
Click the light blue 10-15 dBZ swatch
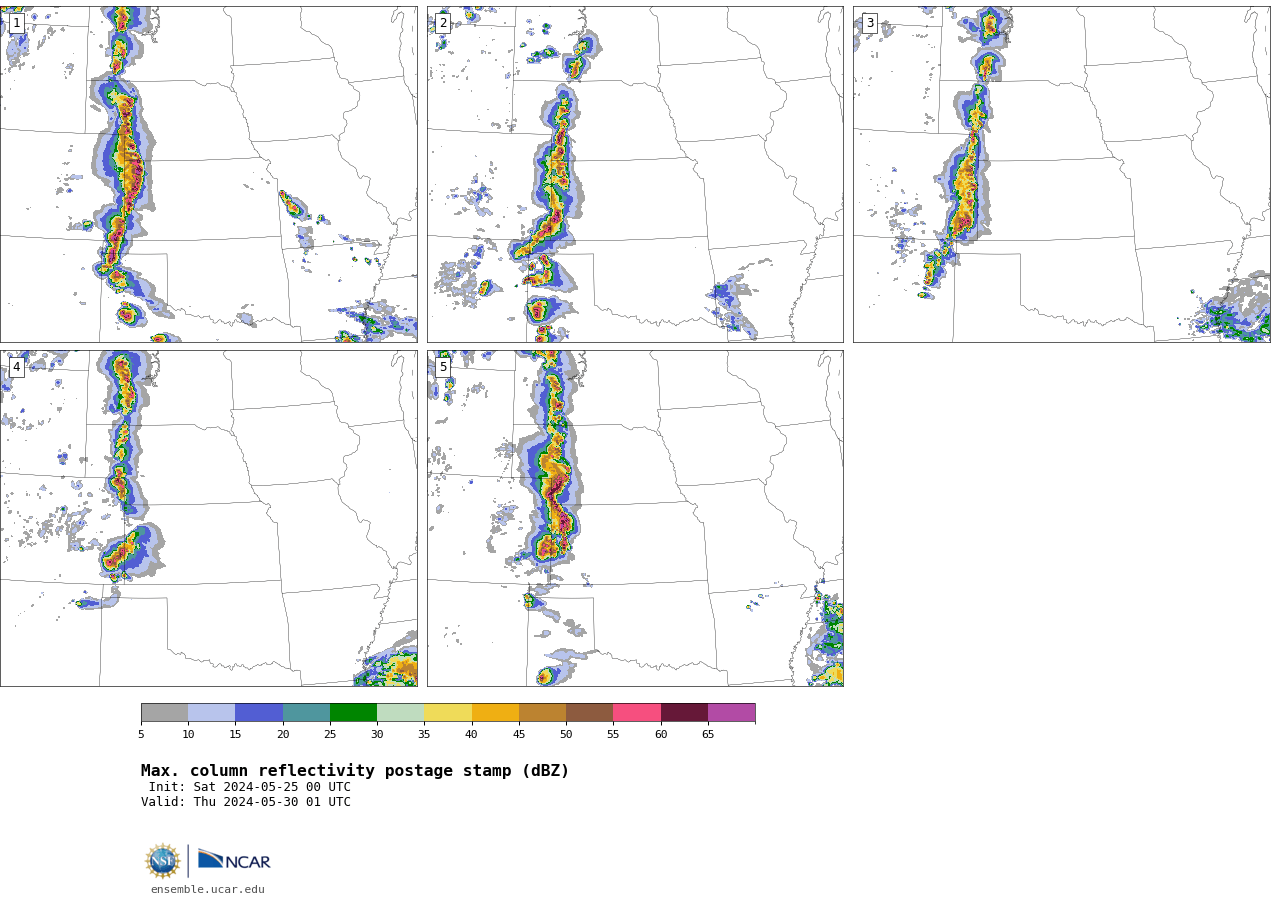(x=212, y=713)
